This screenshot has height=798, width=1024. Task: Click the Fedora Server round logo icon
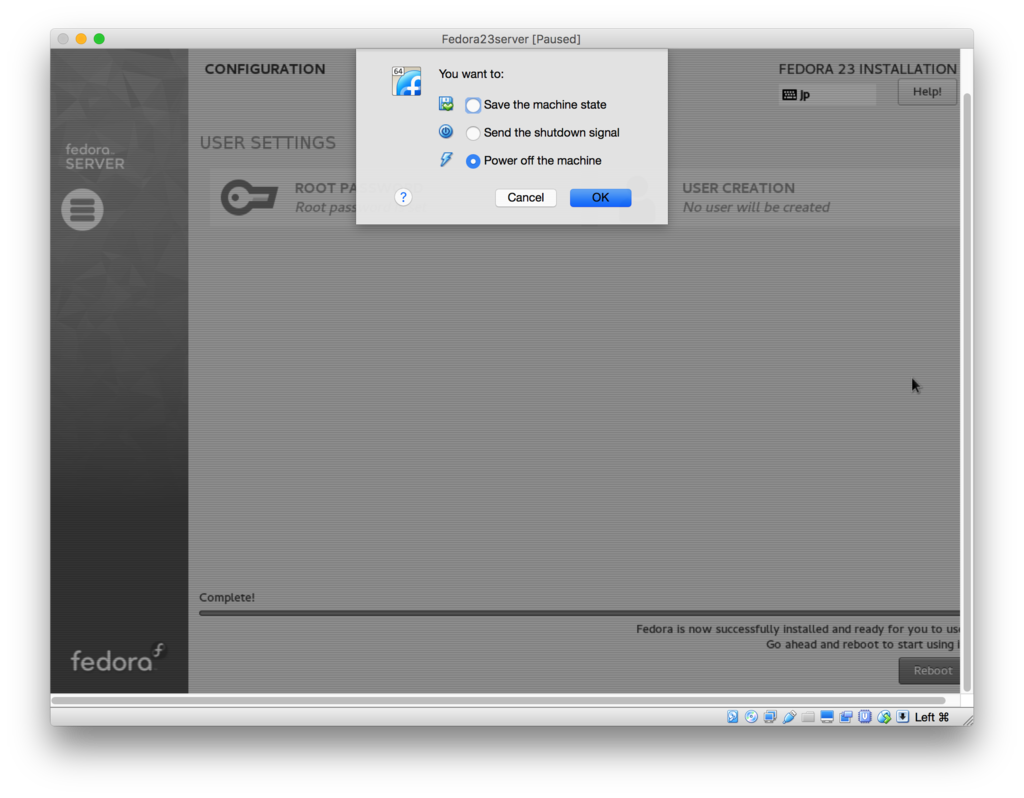click(x=82, y=210)
